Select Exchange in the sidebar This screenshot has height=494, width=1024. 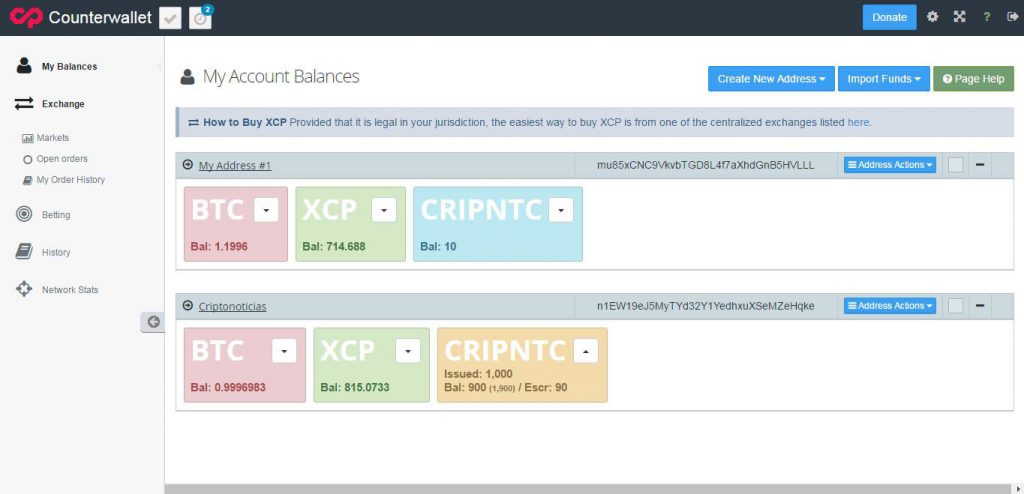coord(63,104)
